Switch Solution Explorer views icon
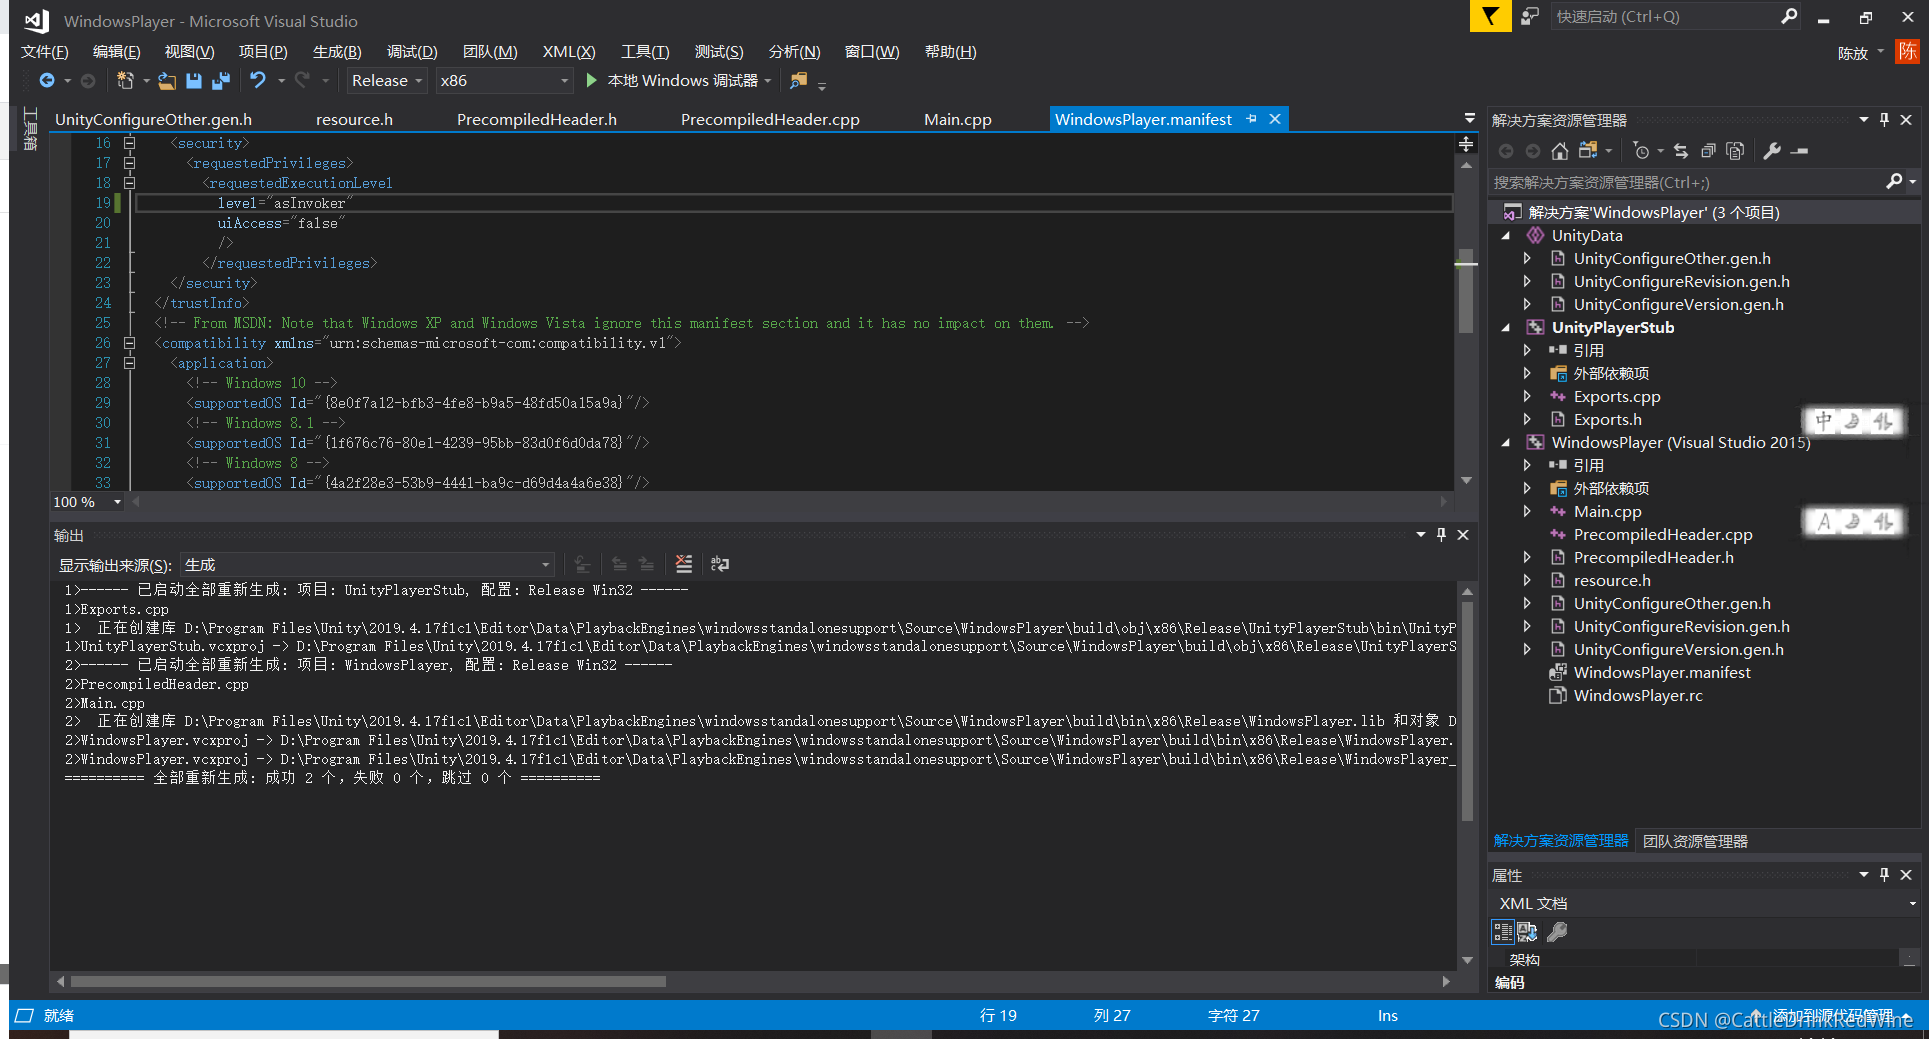Viewport: 1929px width, 1039px height. pos(1587,151)
